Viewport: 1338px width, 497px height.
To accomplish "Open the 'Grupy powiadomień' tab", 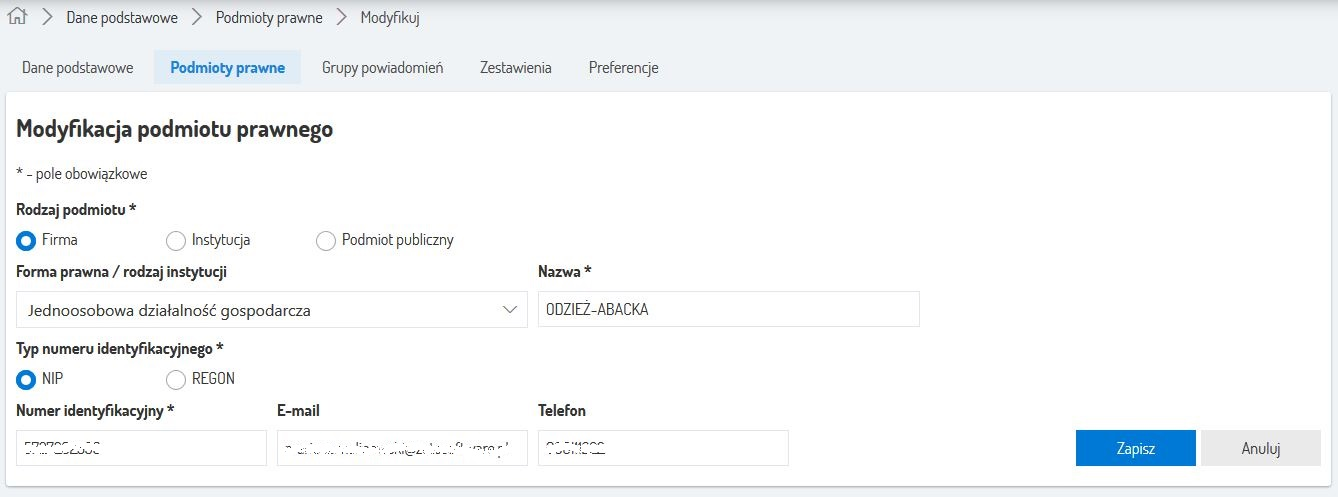I will pyautogui.click(x=382, y=68).
